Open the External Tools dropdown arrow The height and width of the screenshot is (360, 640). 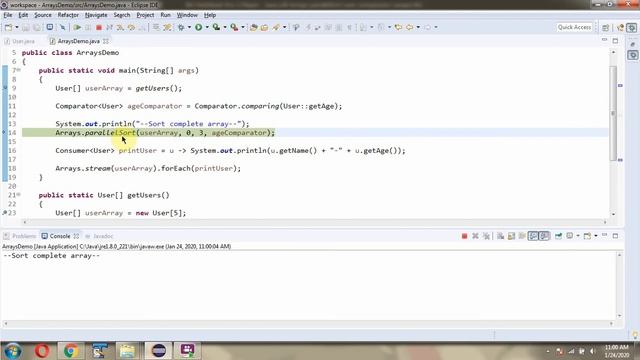[243, 27]
